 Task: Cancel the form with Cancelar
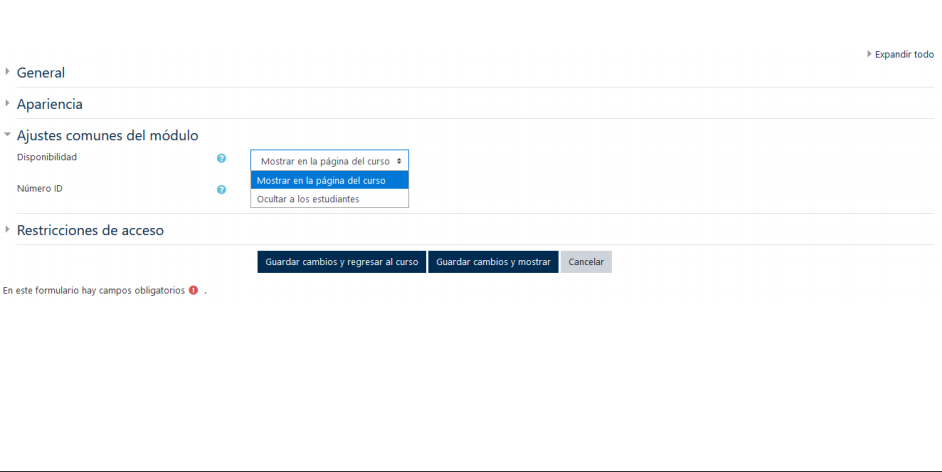[x=586, y=262]
